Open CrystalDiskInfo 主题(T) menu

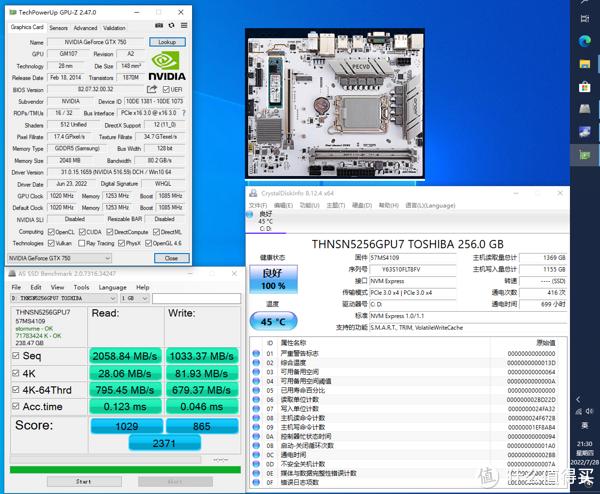(336, 205)
